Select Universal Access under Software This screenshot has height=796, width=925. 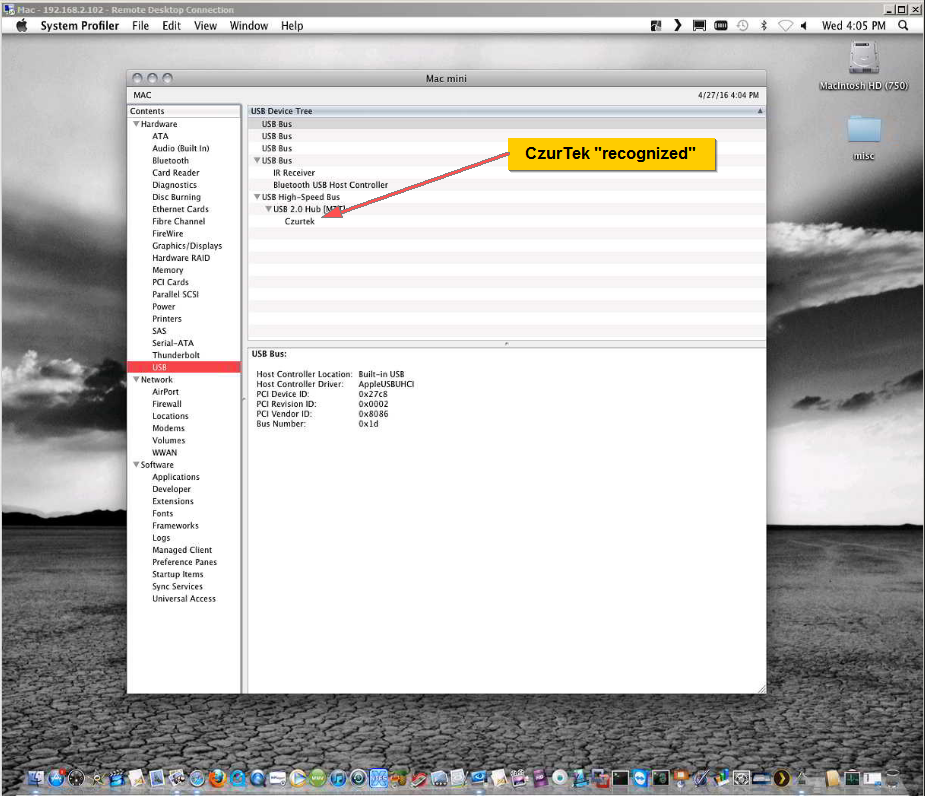(184, 598)
